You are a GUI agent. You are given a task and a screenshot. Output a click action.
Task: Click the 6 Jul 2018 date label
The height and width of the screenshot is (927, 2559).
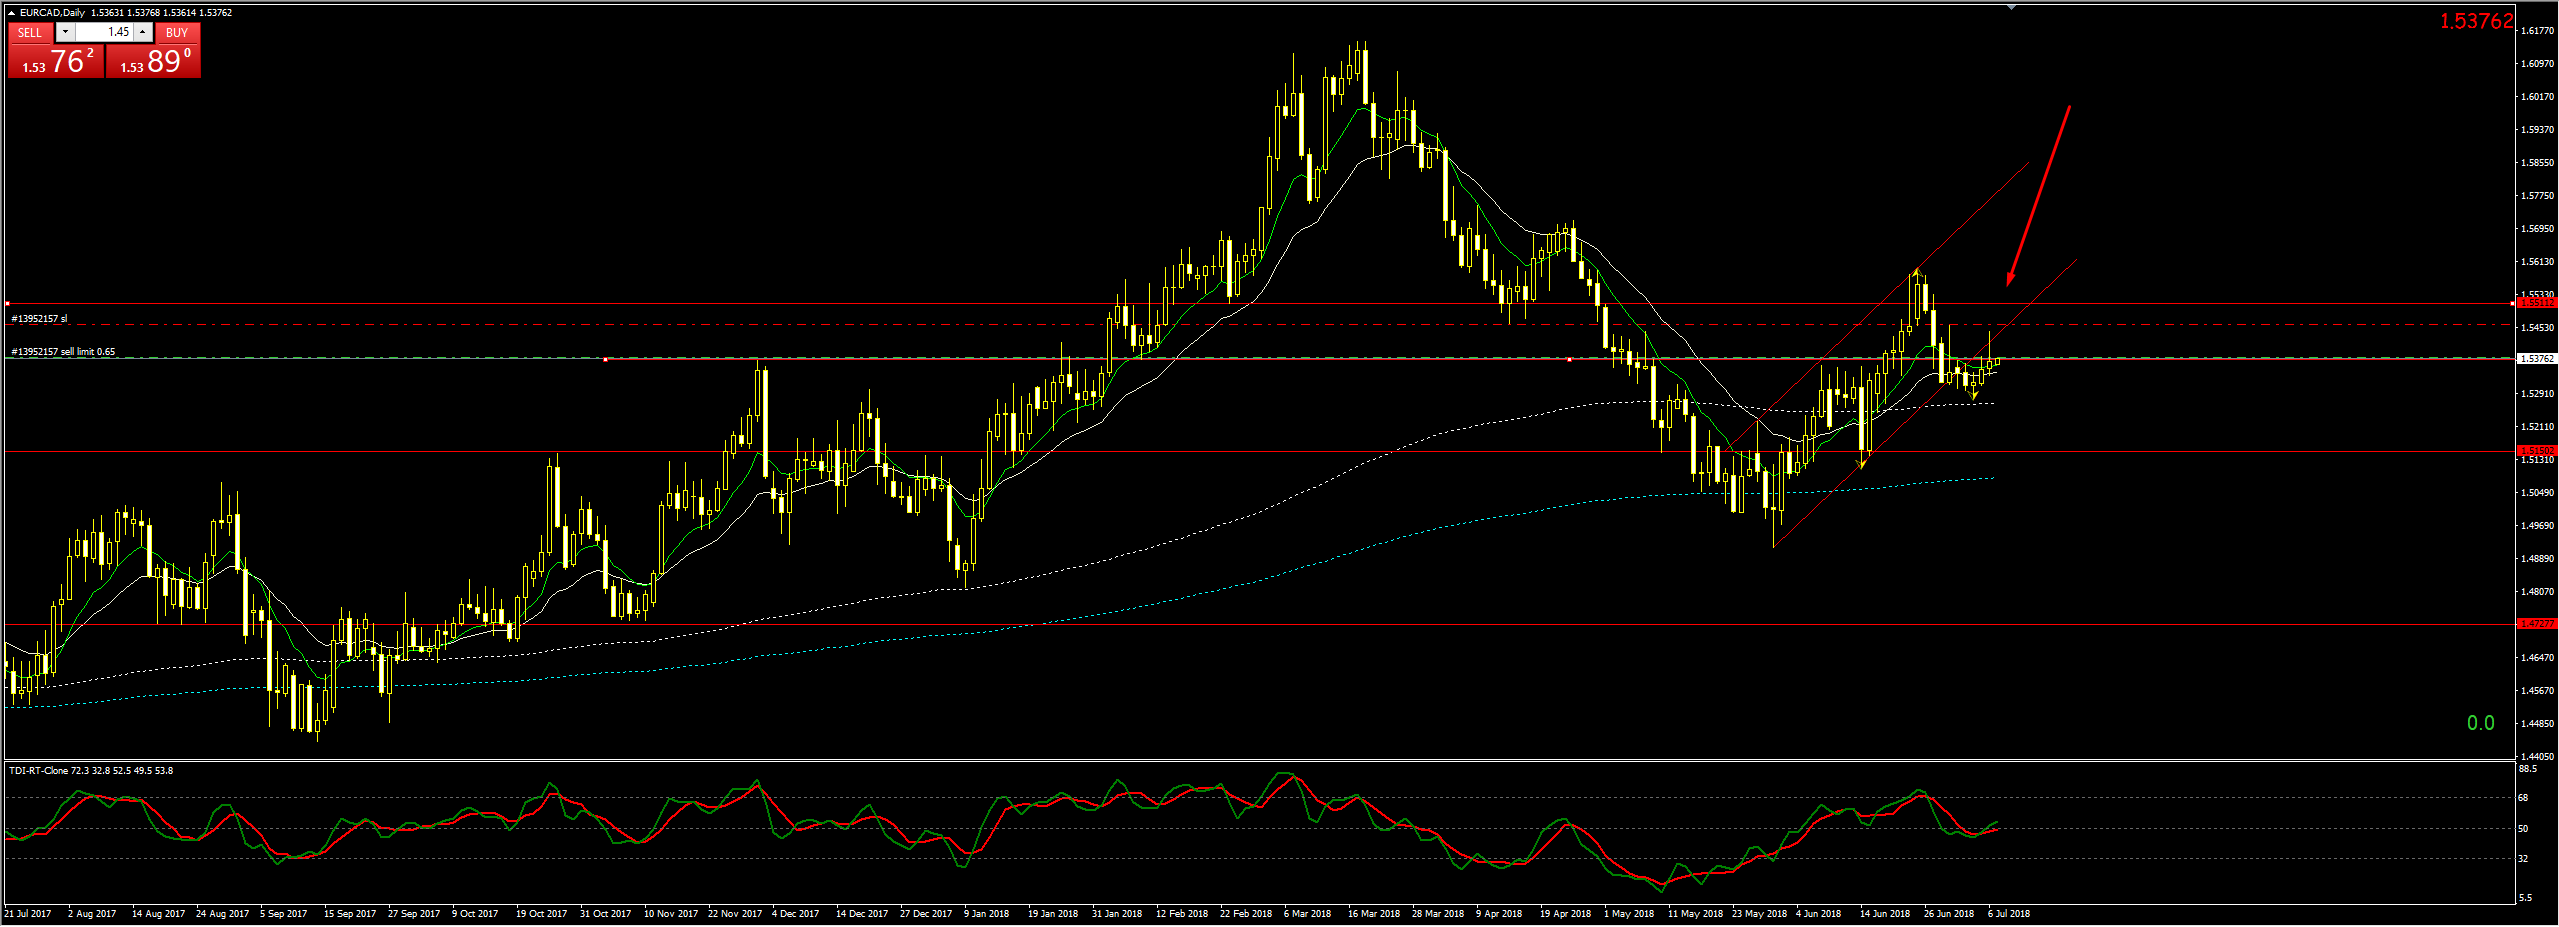coord(2009,914)
